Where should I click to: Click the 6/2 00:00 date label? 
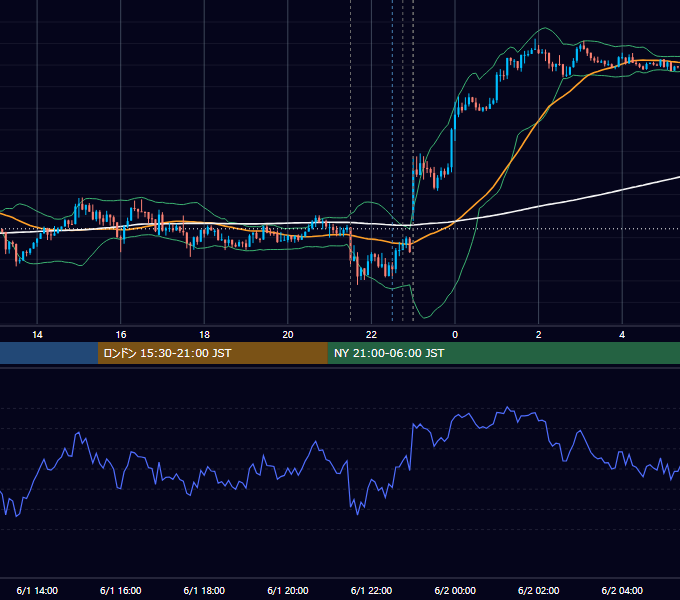point(455,590)
